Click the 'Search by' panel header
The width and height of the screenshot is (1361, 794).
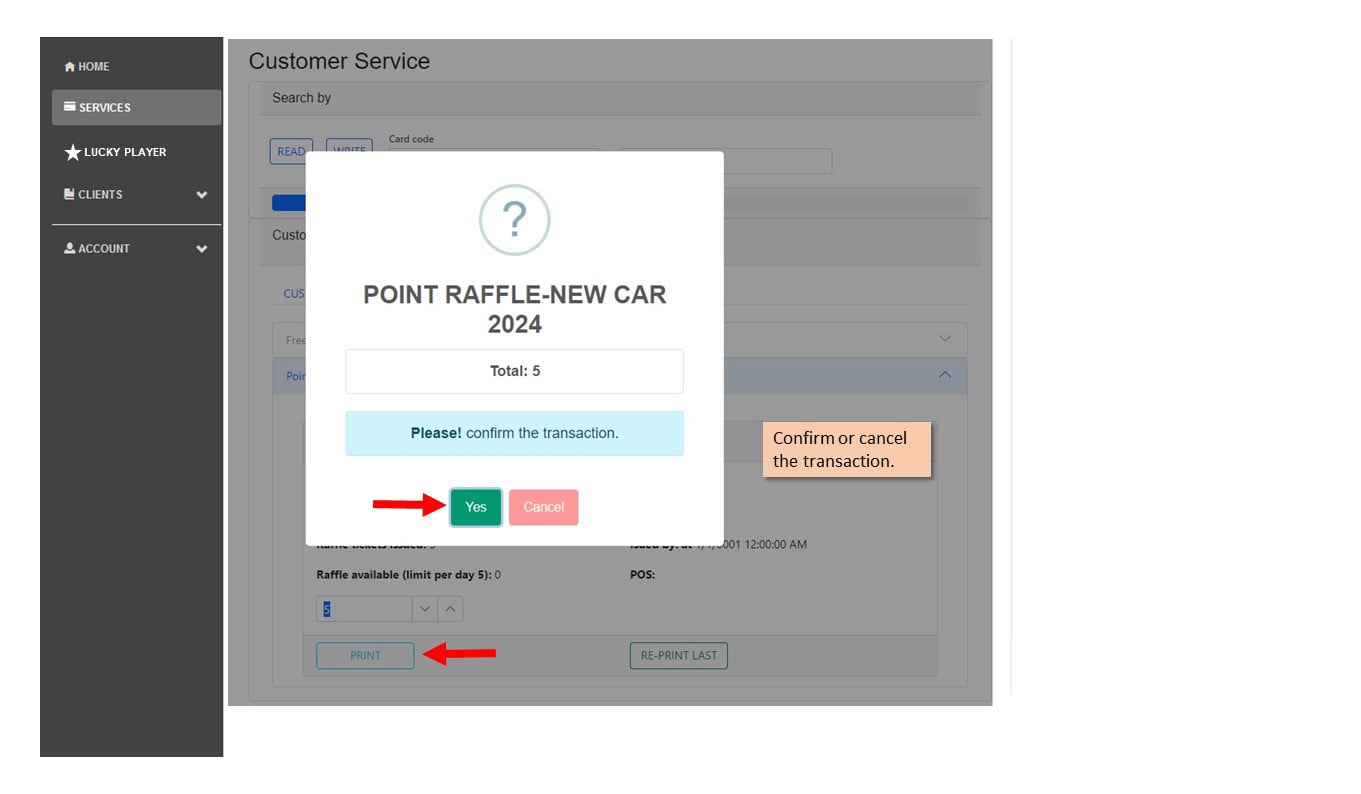620,98
